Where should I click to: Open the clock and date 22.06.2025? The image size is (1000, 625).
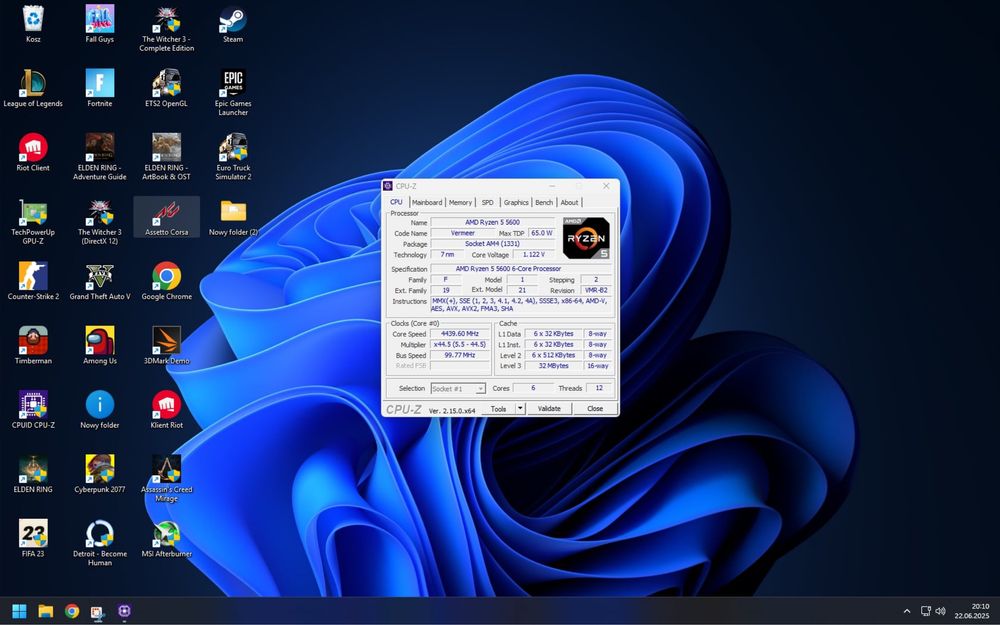tap(972, 611)
